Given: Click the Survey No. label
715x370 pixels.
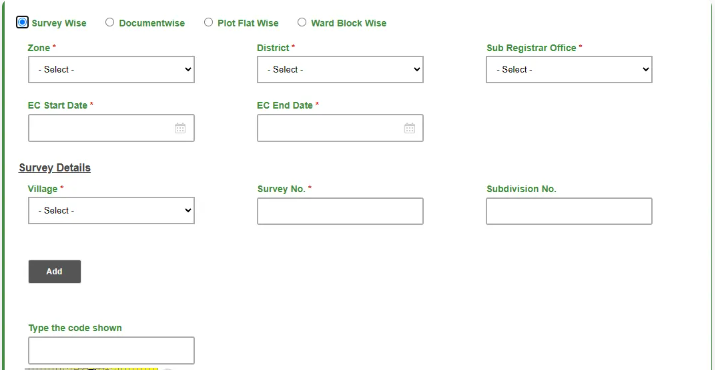Looking at the screenshot, I should pyautogui.click(x=281, y=189).
